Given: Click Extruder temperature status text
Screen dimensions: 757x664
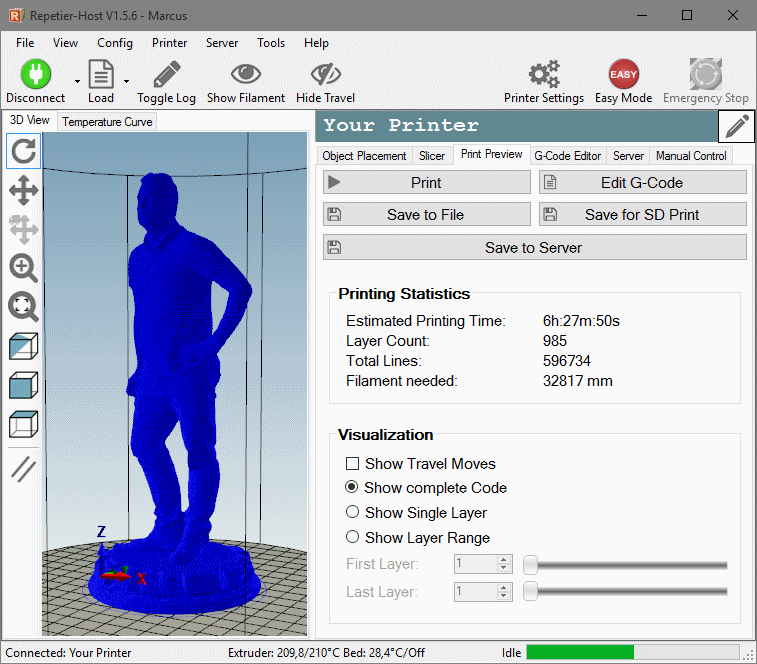Looking at the screenshot, I should click(x=326, y=653).
